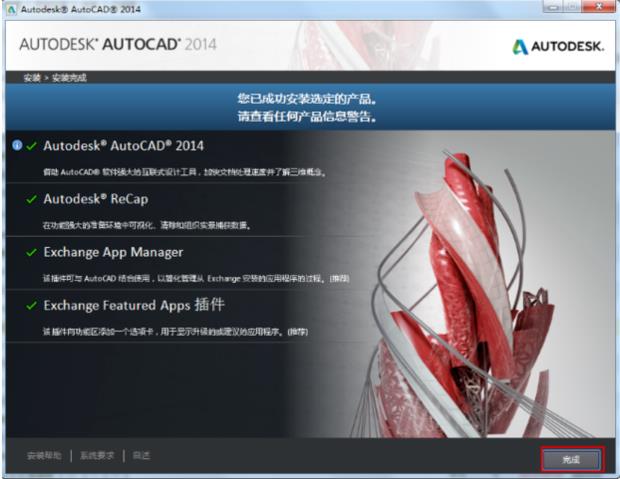The image size is (620, 479).
Task: Click the AUTODESK AUTOCAD 2014 header wordmark
Action: click(118, 44)
